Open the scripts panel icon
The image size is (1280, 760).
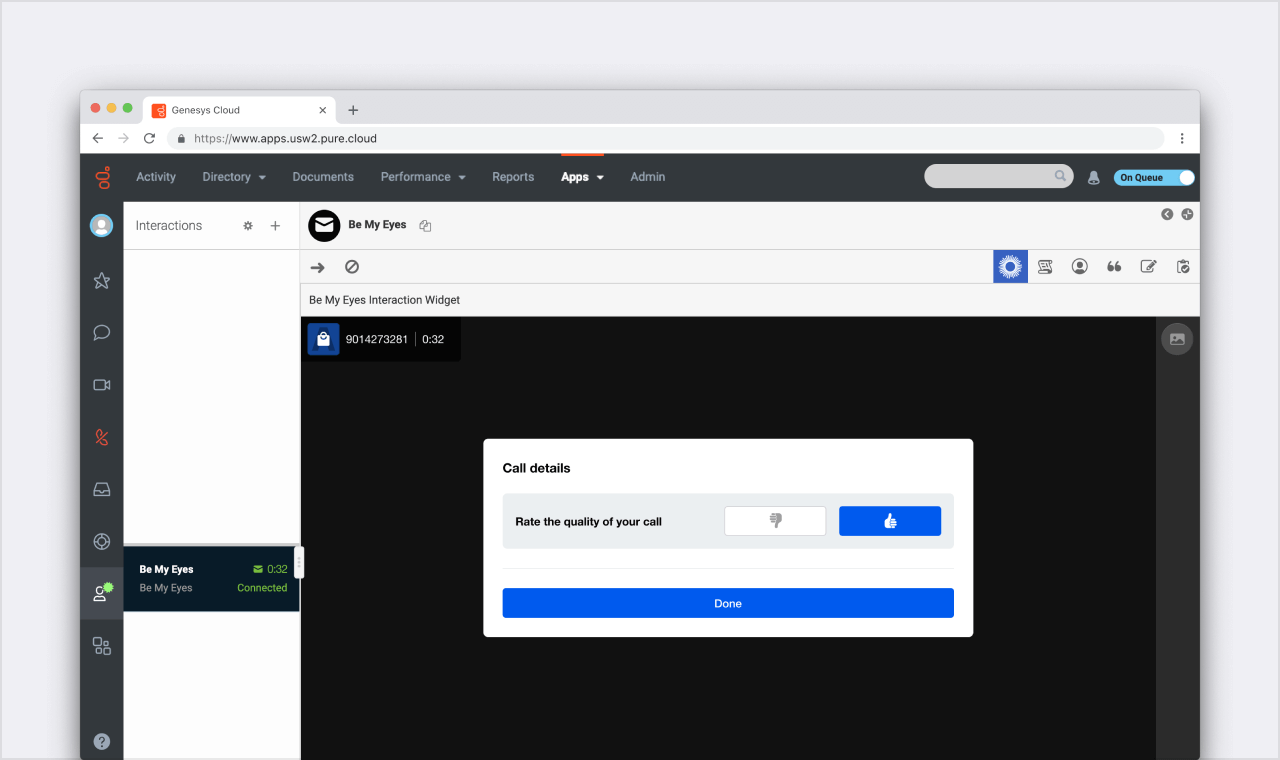(1045, 267)
